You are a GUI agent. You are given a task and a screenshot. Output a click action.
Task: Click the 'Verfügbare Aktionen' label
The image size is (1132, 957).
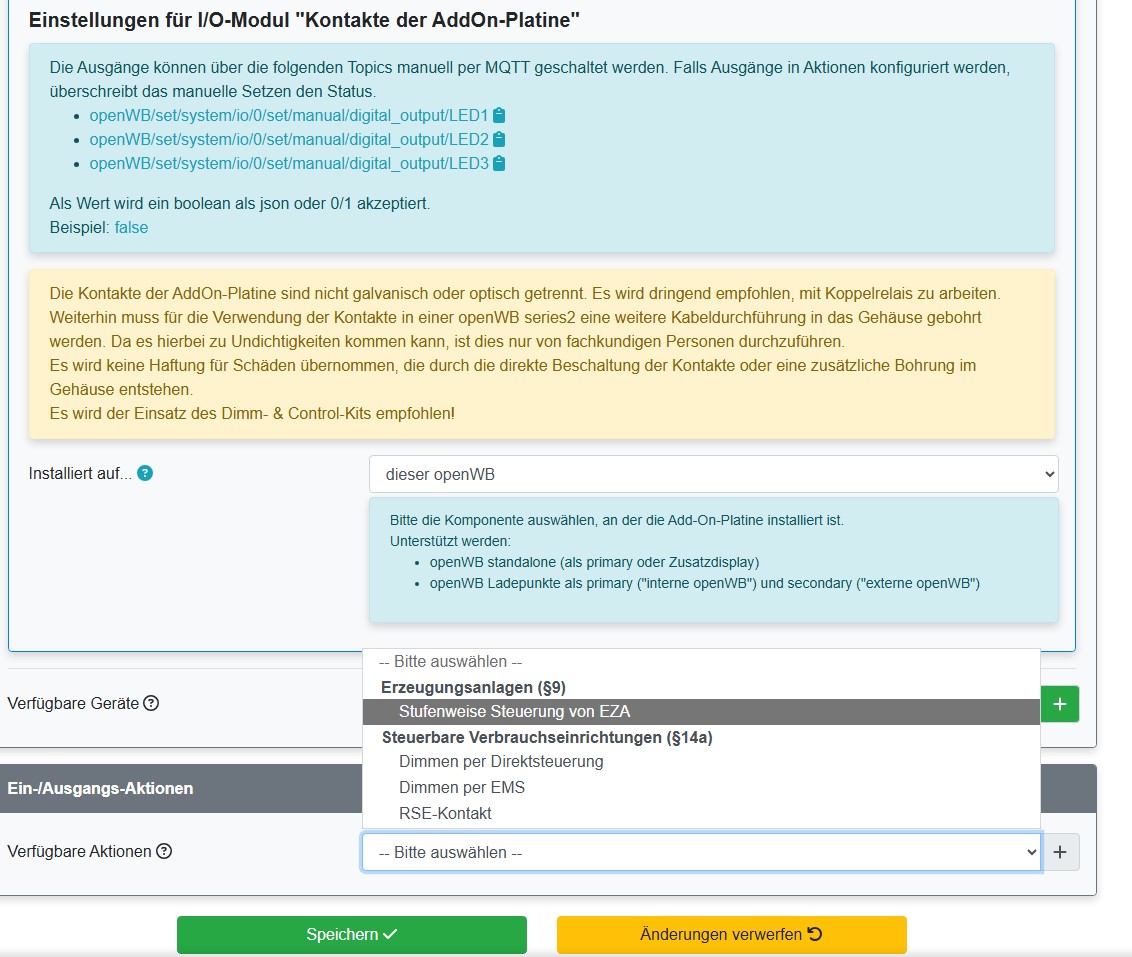pyautogui.click(x=79, y=852)
